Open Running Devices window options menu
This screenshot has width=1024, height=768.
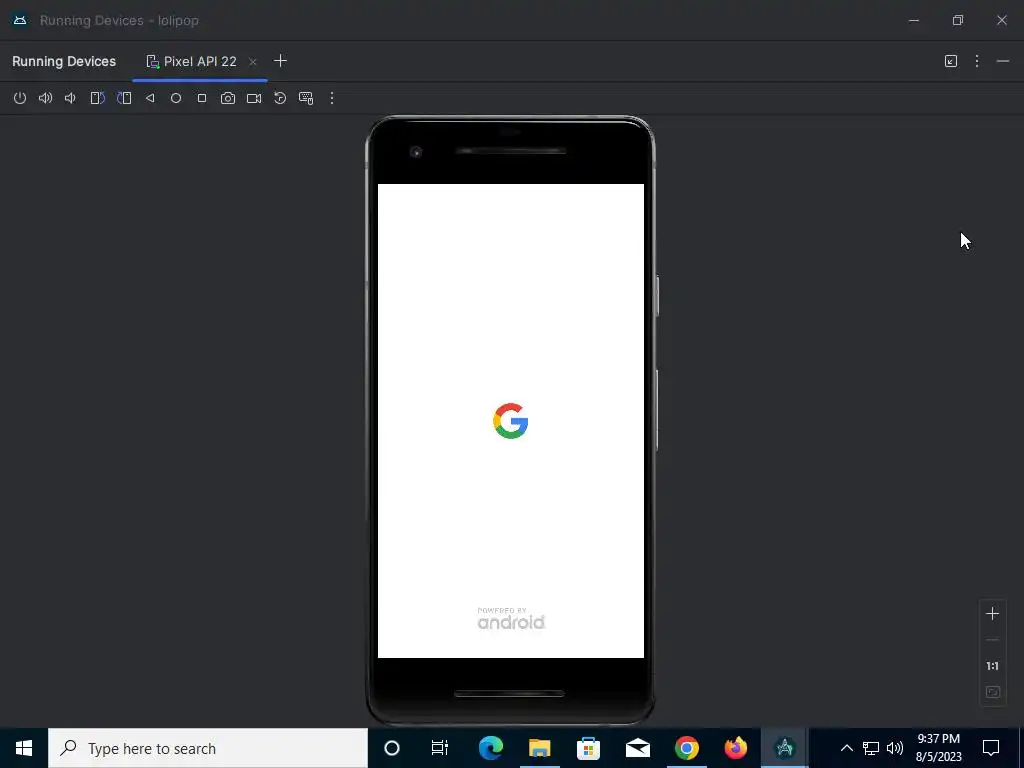pyautogui.click(x=977, y=61)
